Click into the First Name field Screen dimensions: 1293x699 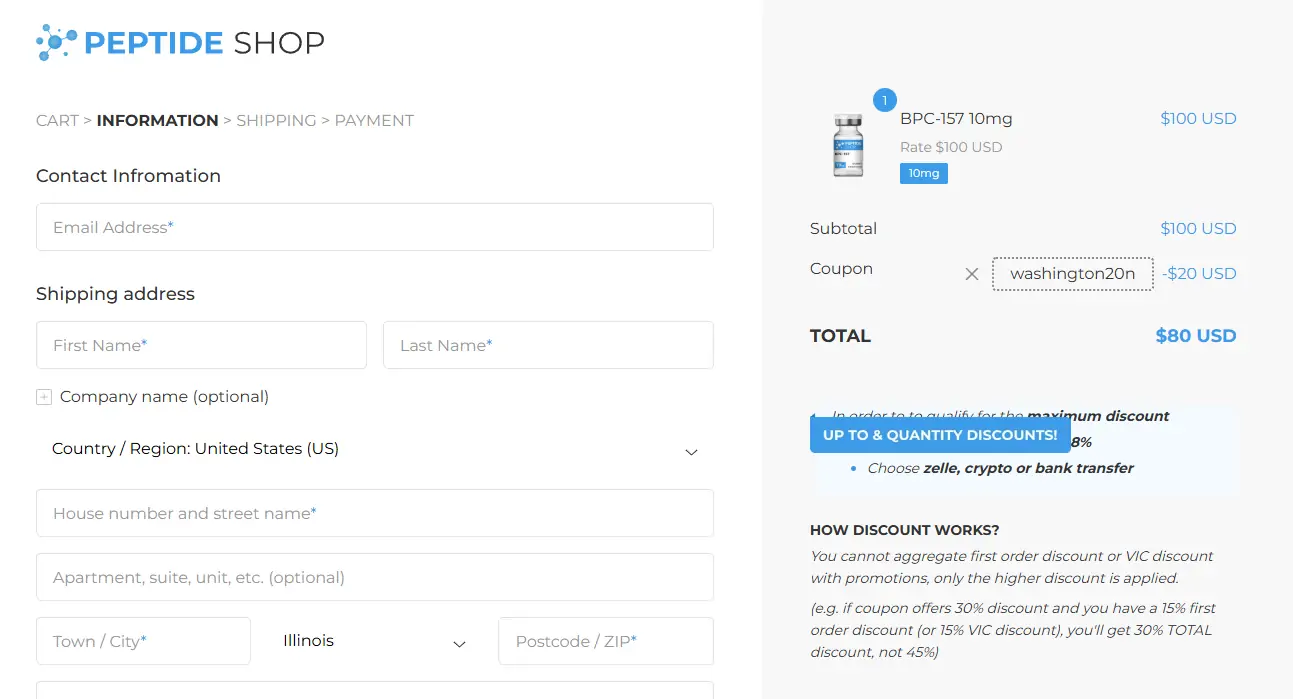[x=201, y=345]
